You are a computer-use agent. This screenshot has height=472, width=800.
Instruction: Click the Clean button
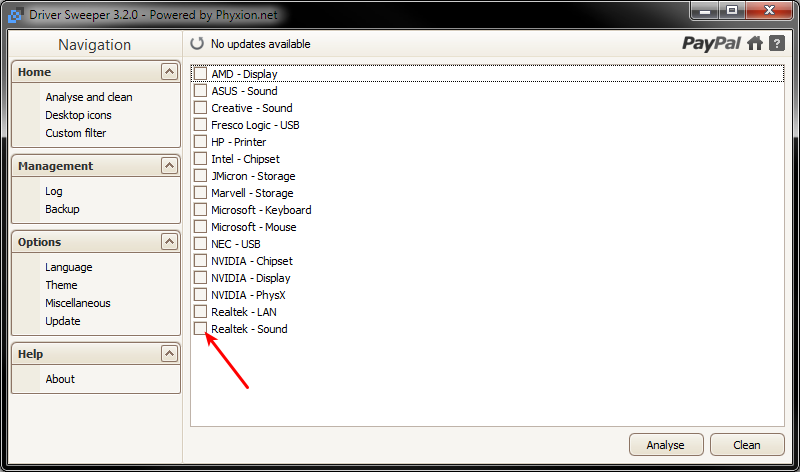click(x=746, y=445)
